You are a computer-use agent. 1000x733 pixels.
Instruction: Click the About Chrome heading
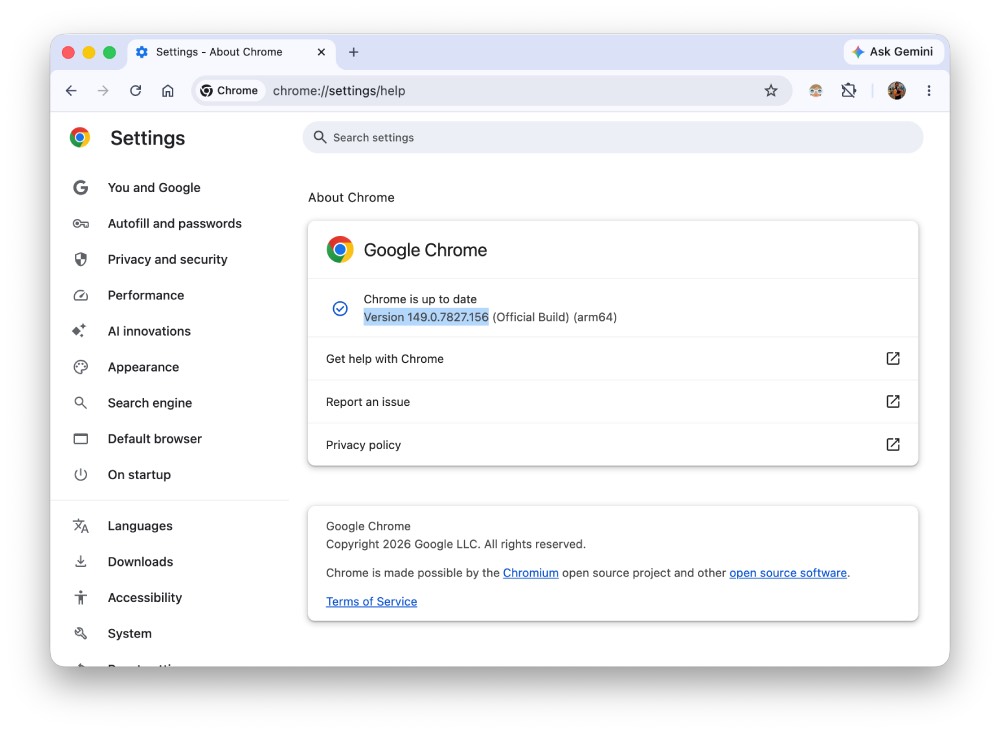click(351, 198)
